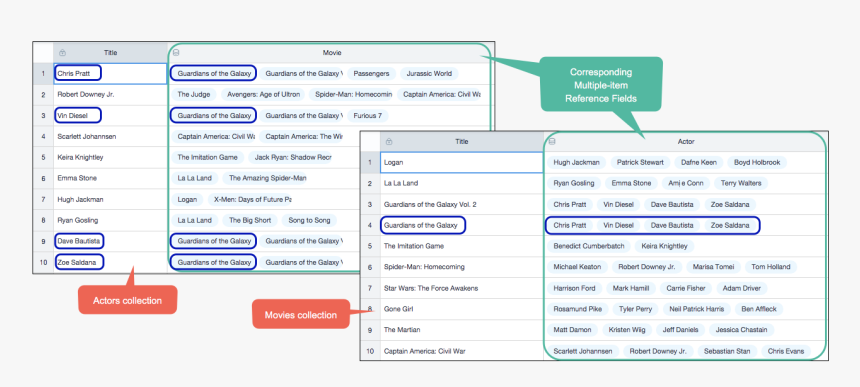Screen dimensions: 860x387
Task: Open the Passengers movie tag
Action: point(371,73)
